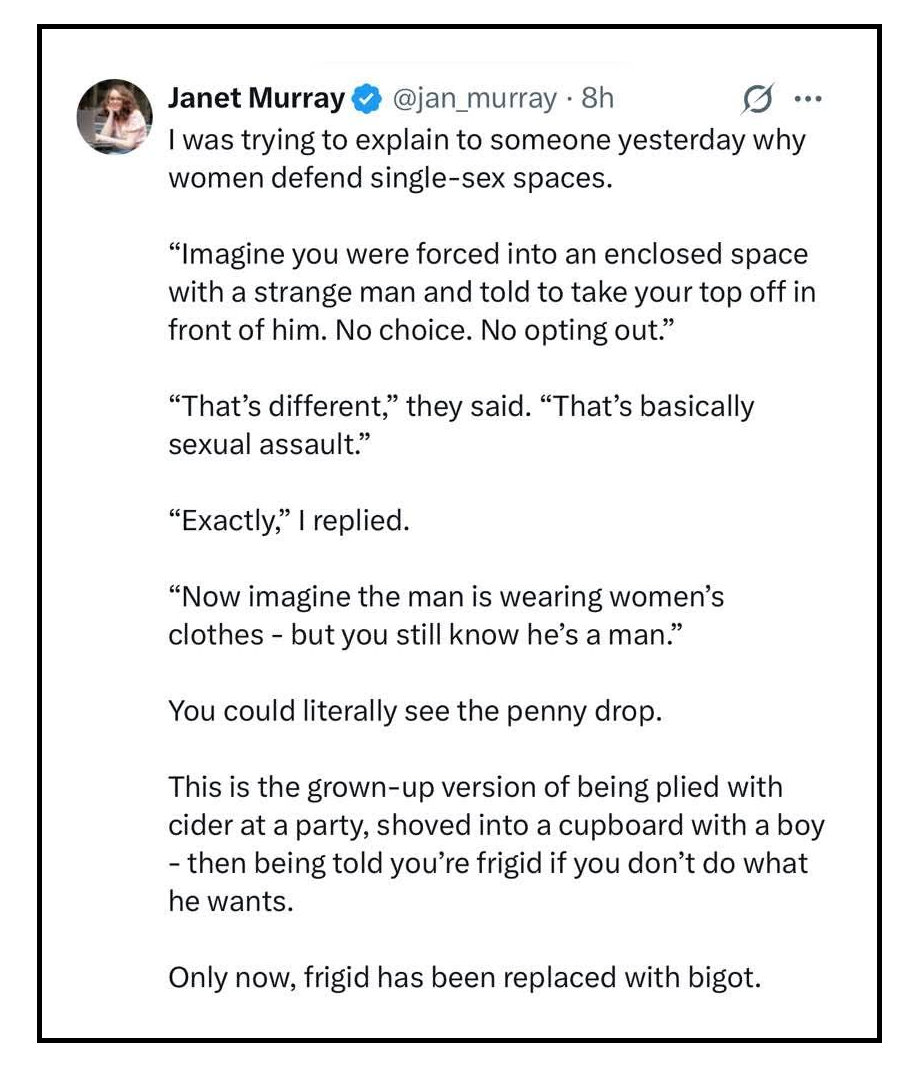Select the "Now imagine the man" paragraph
Viewport: 908px width, 1083px height.
446,616
